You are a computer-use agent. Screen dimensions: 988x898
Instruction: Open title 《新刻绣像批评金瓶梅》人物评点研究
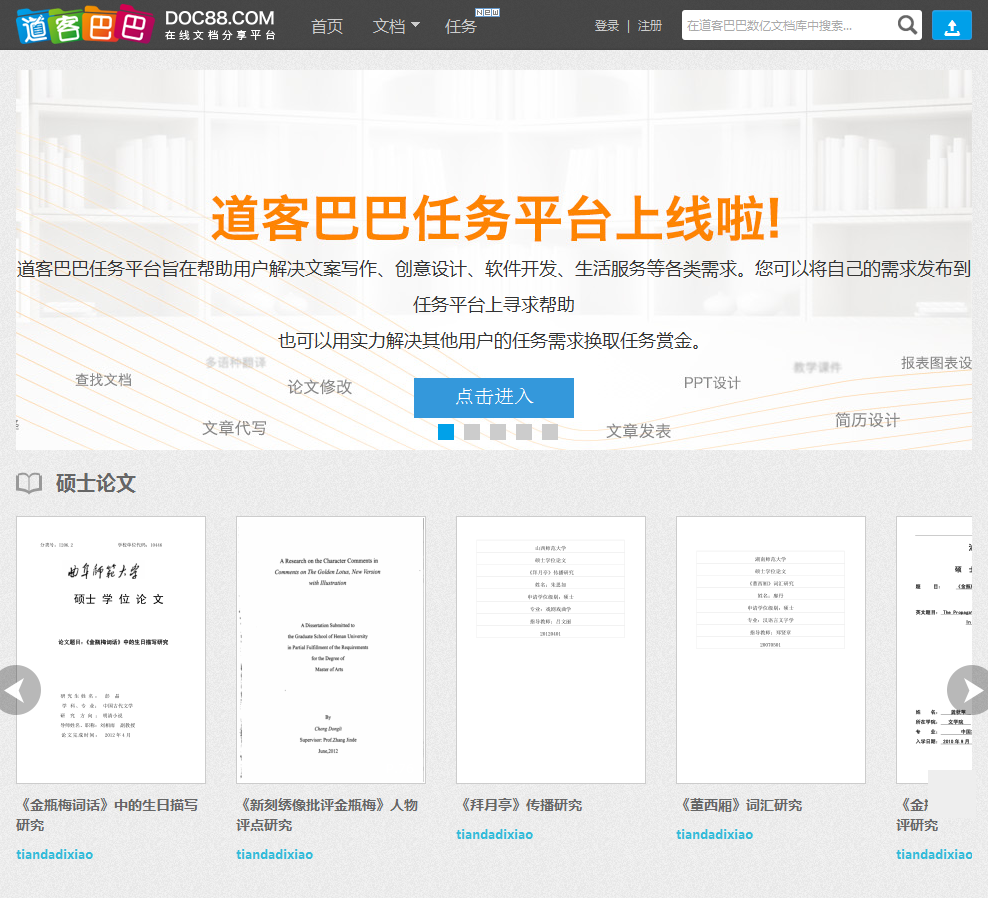point(328,815)
